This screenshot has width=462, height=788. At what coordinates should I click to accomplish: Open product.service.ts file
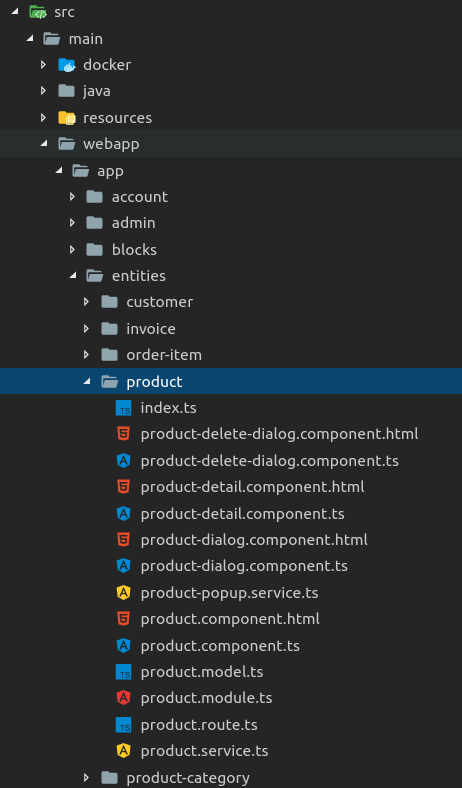(204, 751)
